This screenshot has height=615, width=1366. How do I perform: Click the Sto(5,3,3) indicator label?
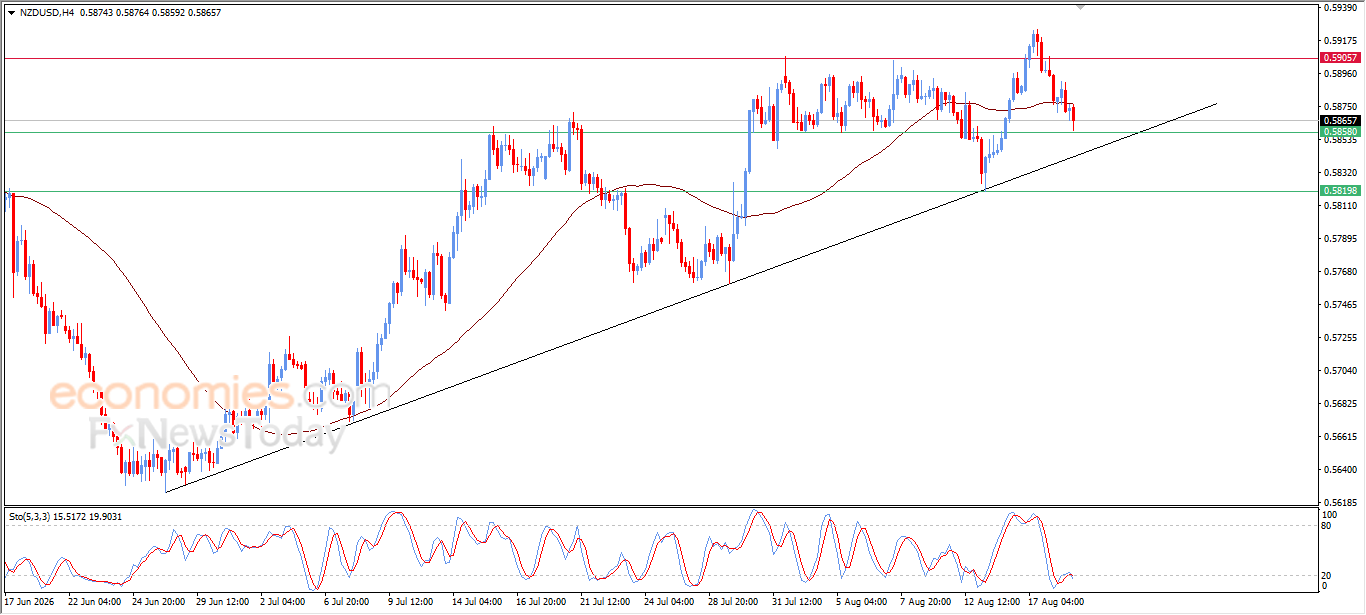[x=32, y=517]
